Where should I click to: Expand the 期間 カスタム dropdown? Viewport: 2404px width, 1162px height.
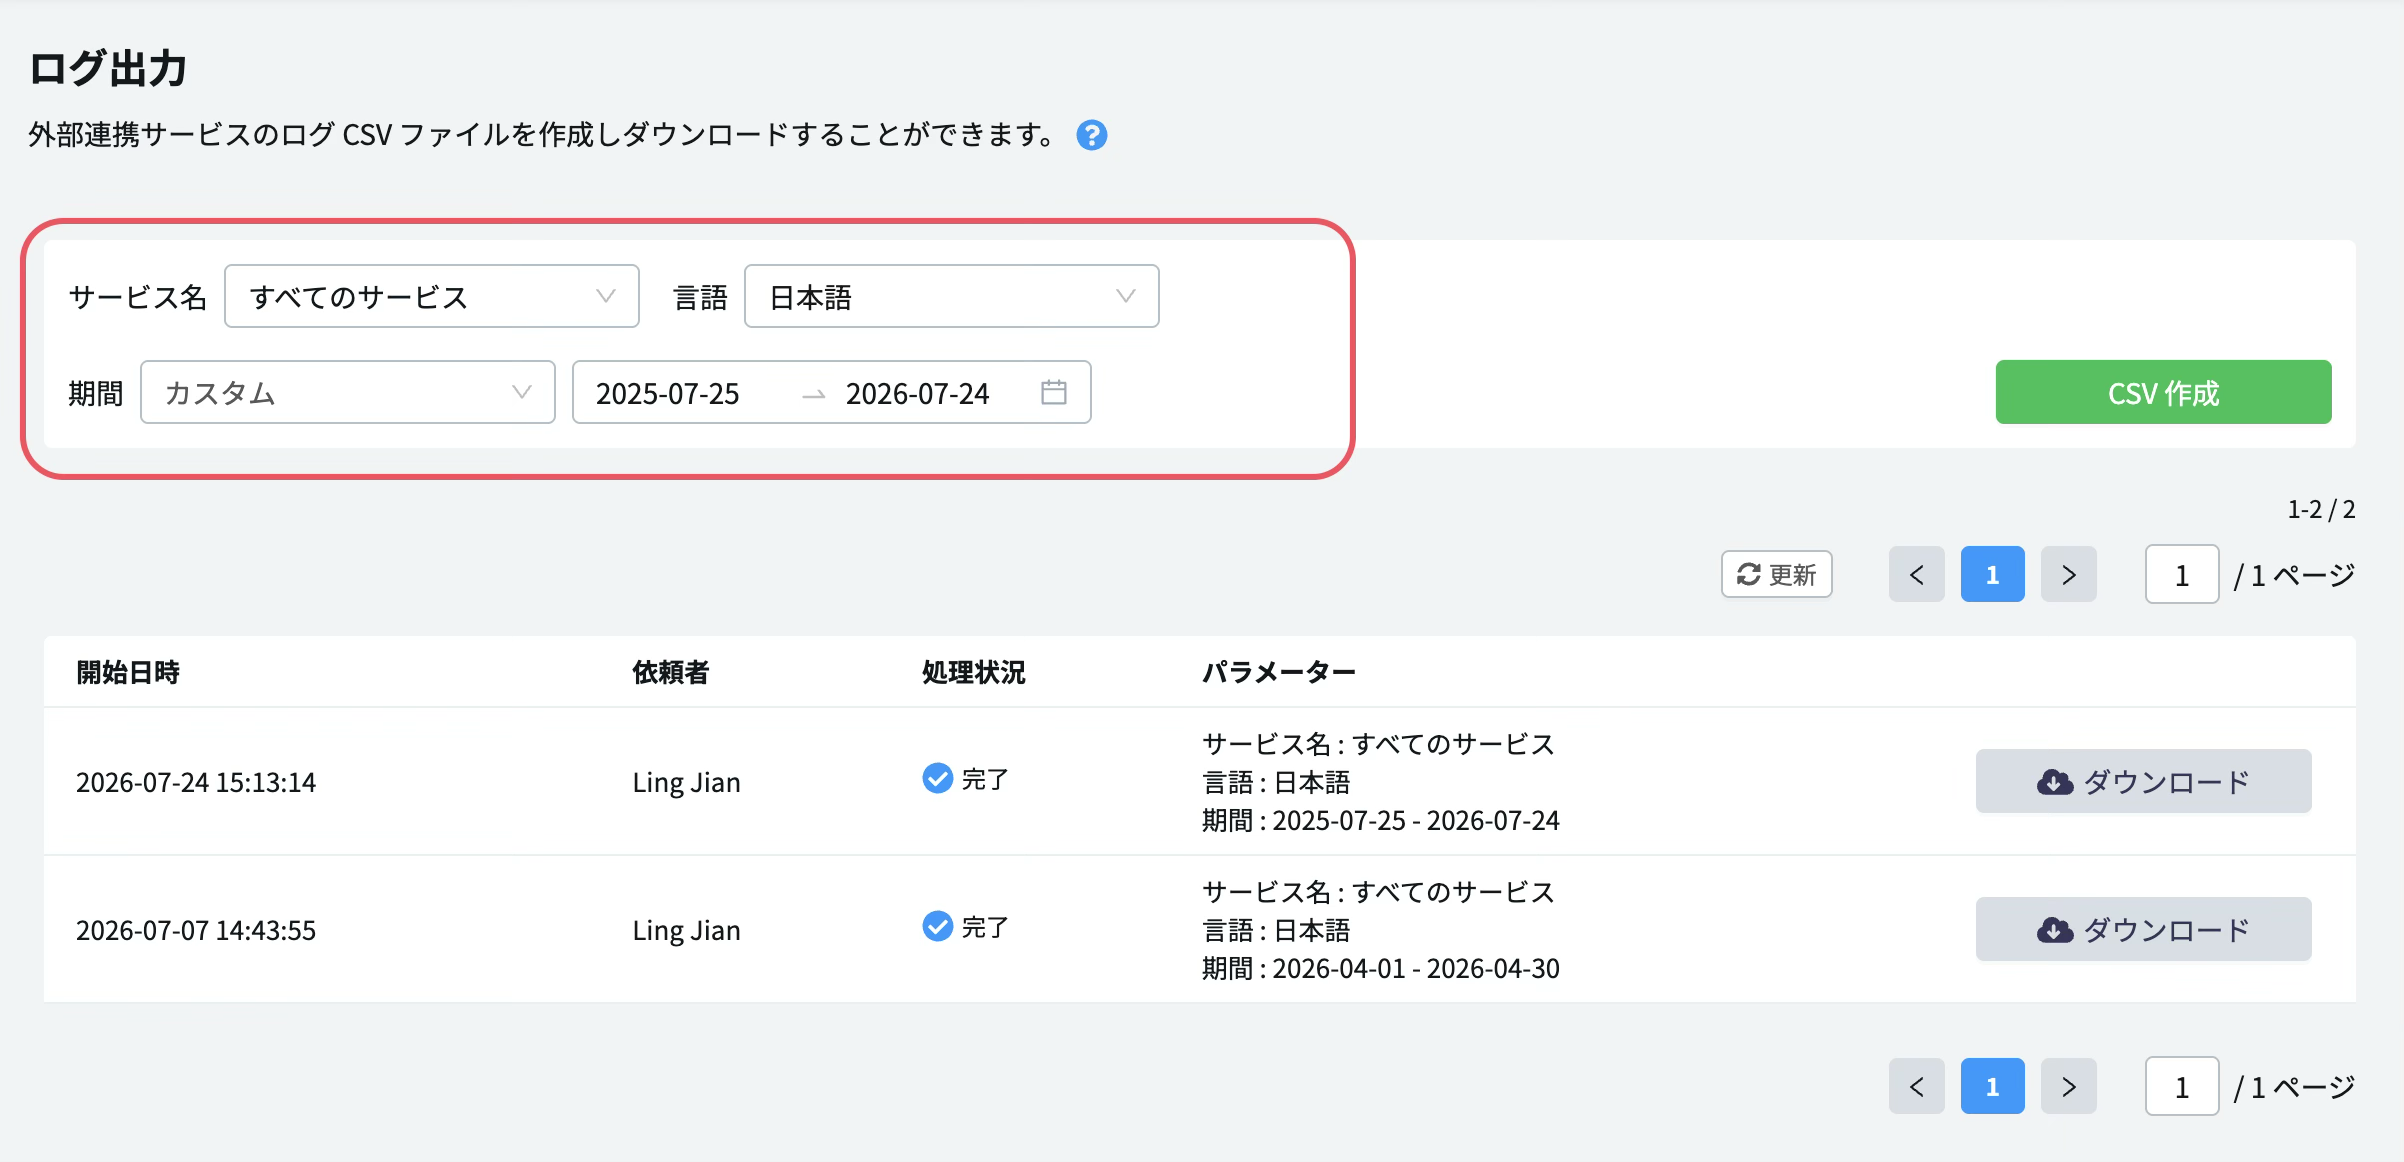click(347, 392)
